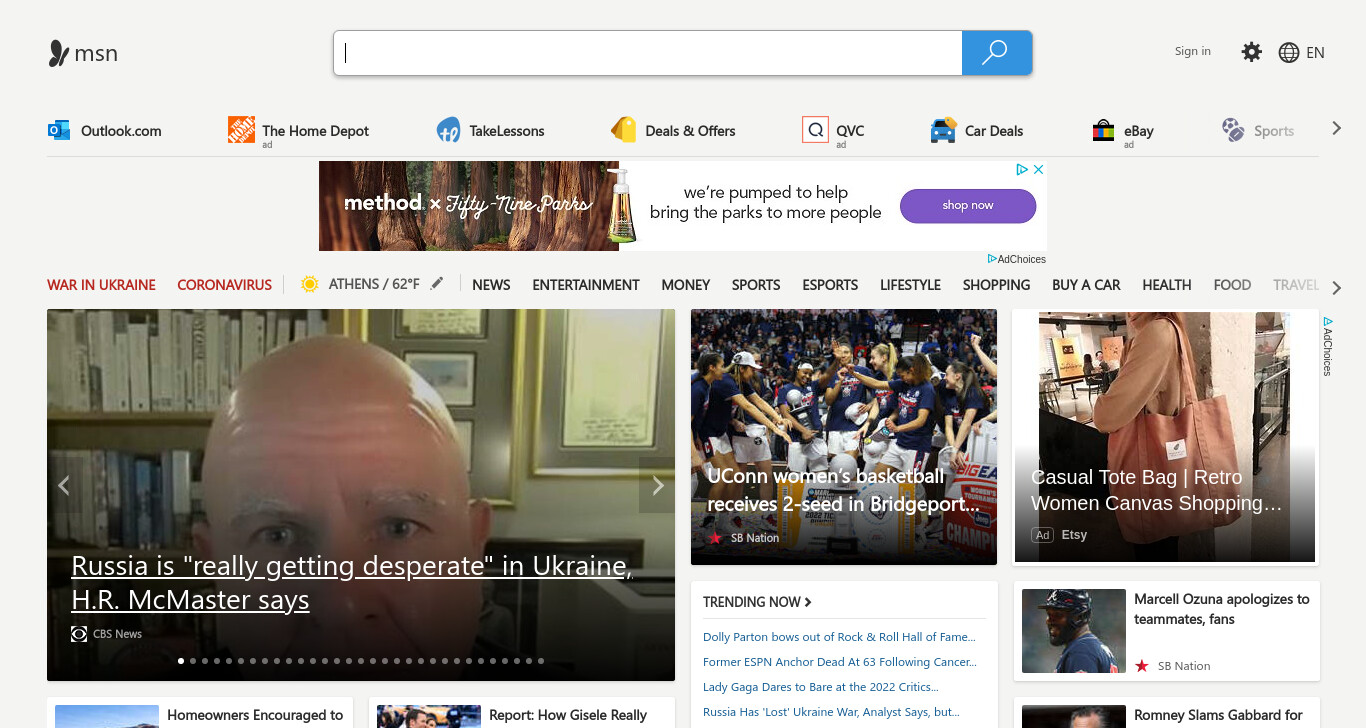Open the AdChoices link below banner

[x=1017, y=259]
